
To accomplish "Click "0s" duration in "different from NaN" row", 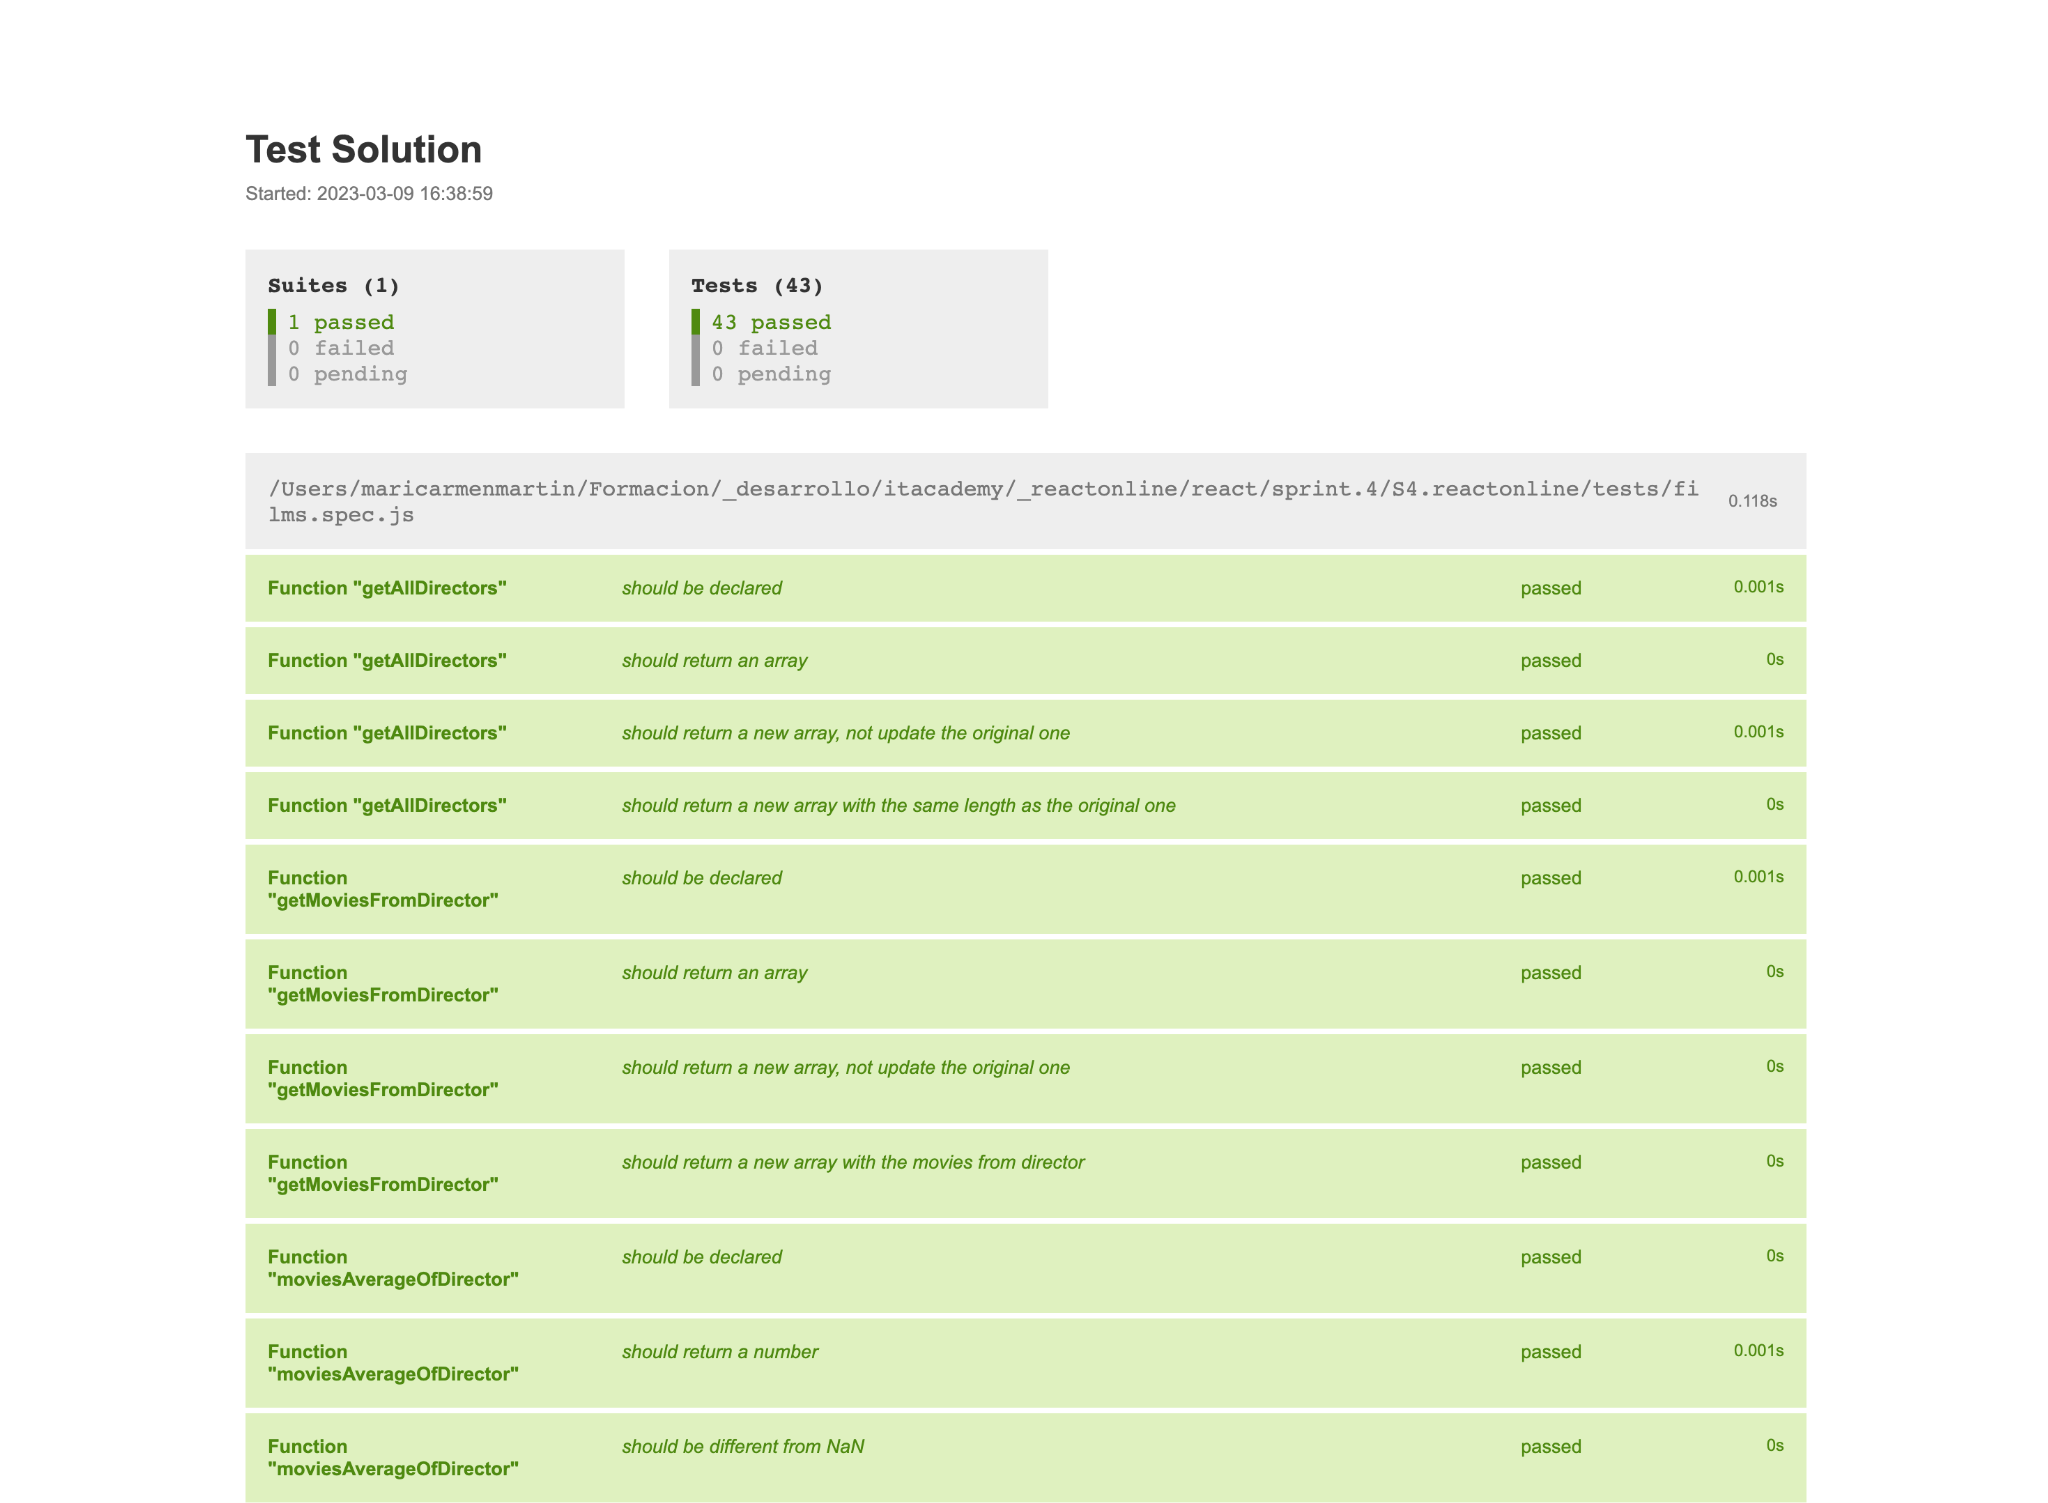I will tap(1775, 1446).
